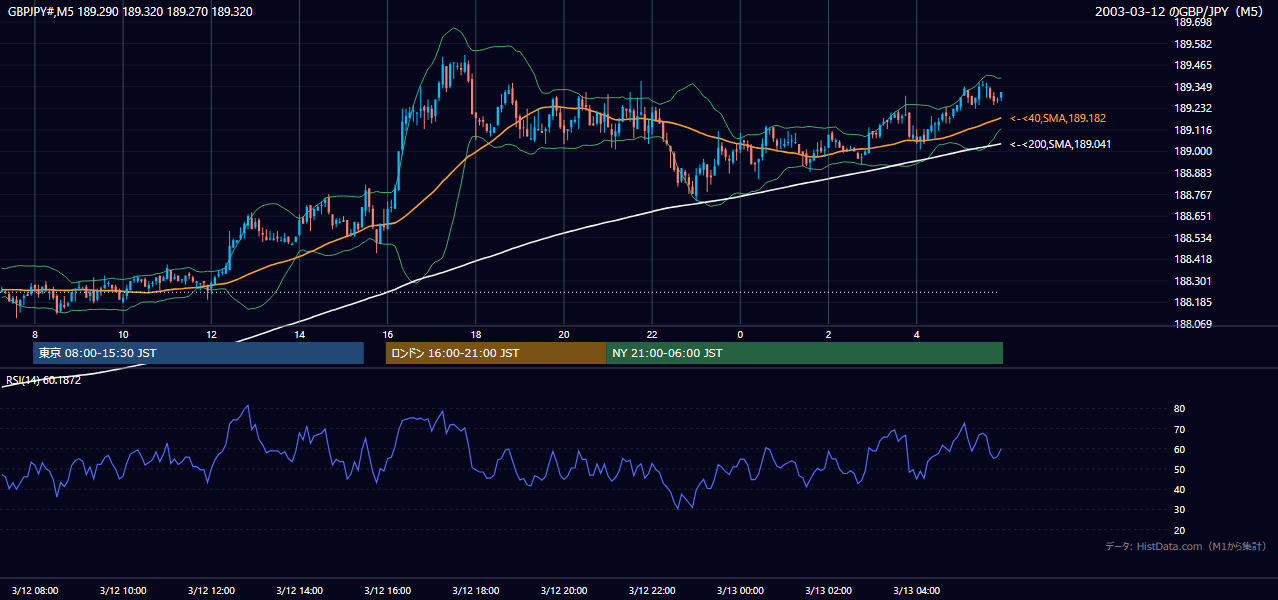Screen dimensions: 1278x600
Task: Click the 3/13 04:00 time label
Action: pos(917,591)
